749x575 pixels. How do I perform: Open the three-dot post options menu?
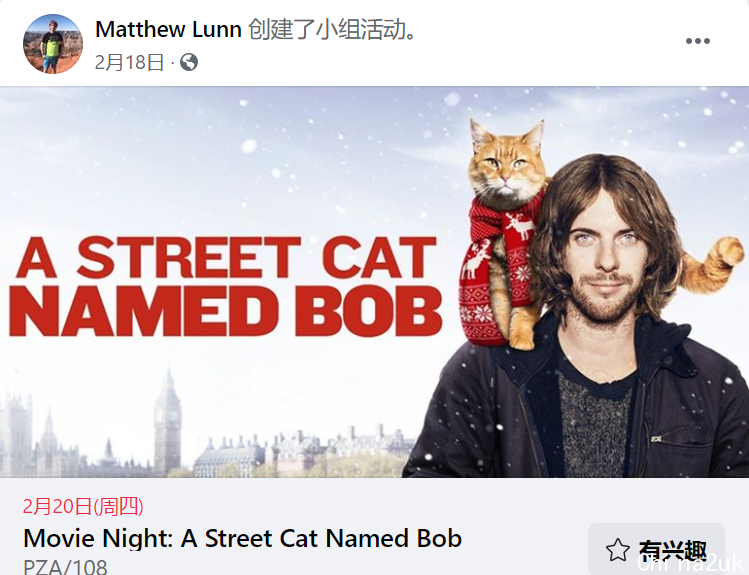(x=697, y=41)
